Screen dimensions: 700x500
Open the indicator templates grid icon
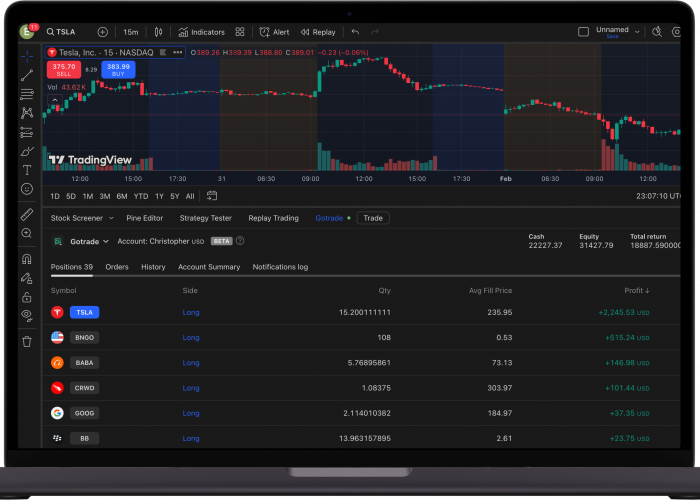pyautogui.click(x=240, y=32)
